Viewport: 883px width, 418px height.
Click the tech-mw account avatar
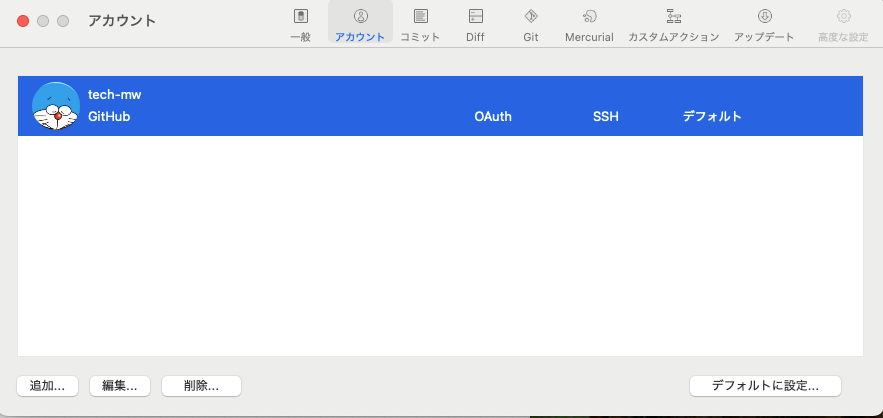coord(56,106)
